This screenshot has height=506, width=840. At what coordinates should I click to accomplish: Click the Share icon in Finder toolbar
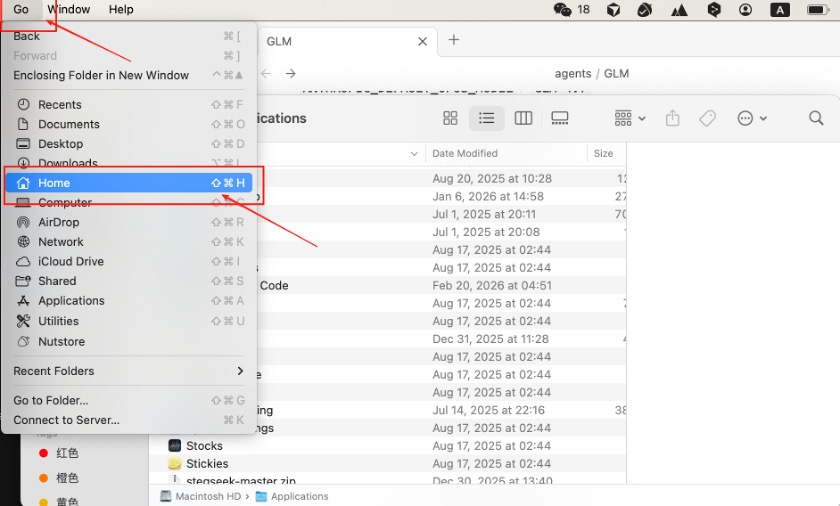672,118
